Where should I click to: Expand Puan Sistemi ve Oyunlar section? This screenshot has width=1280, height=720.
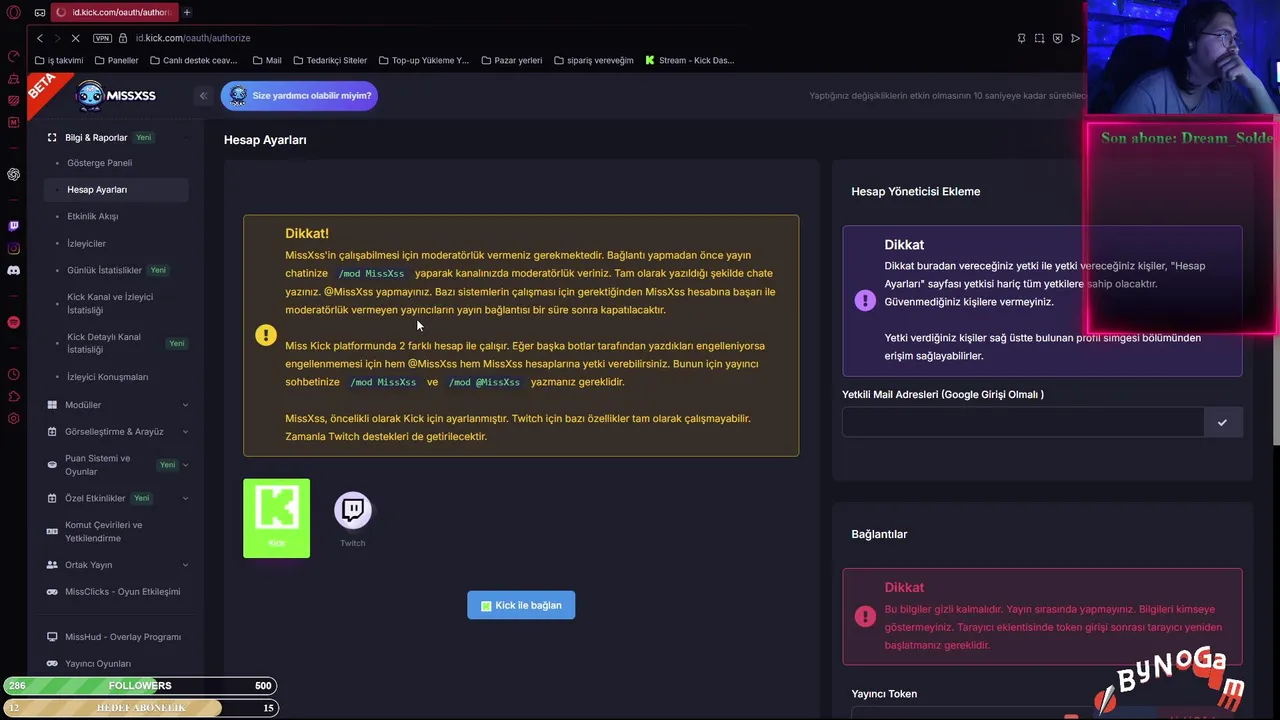[119, 465]
